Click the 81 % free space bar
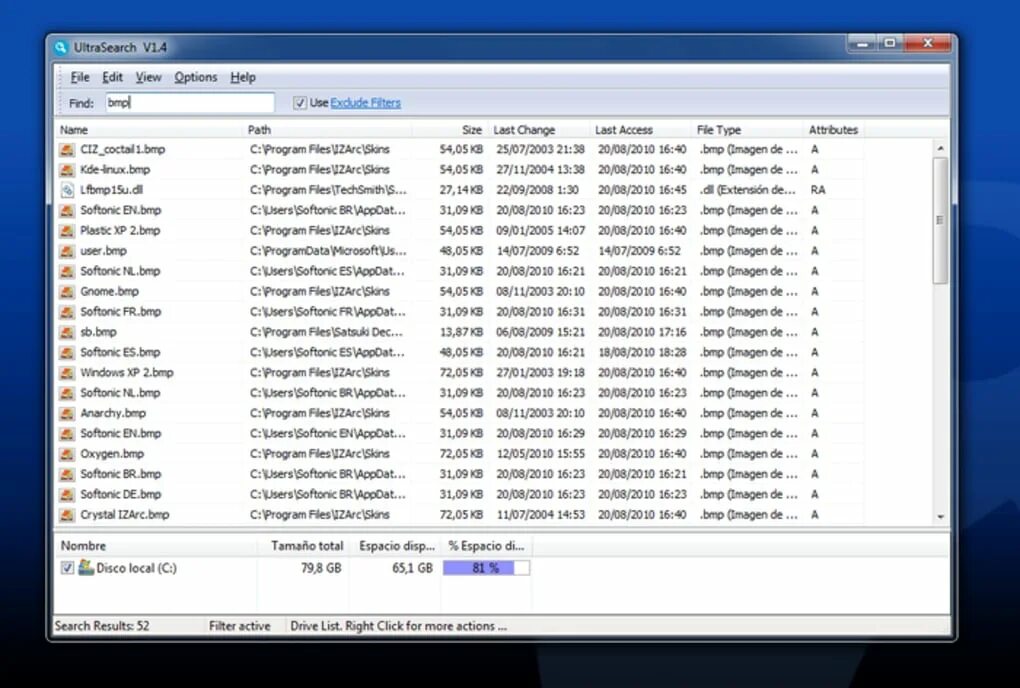Image resolution: width=1020 pixels, height=688 pixels. (x=487, y=568)
